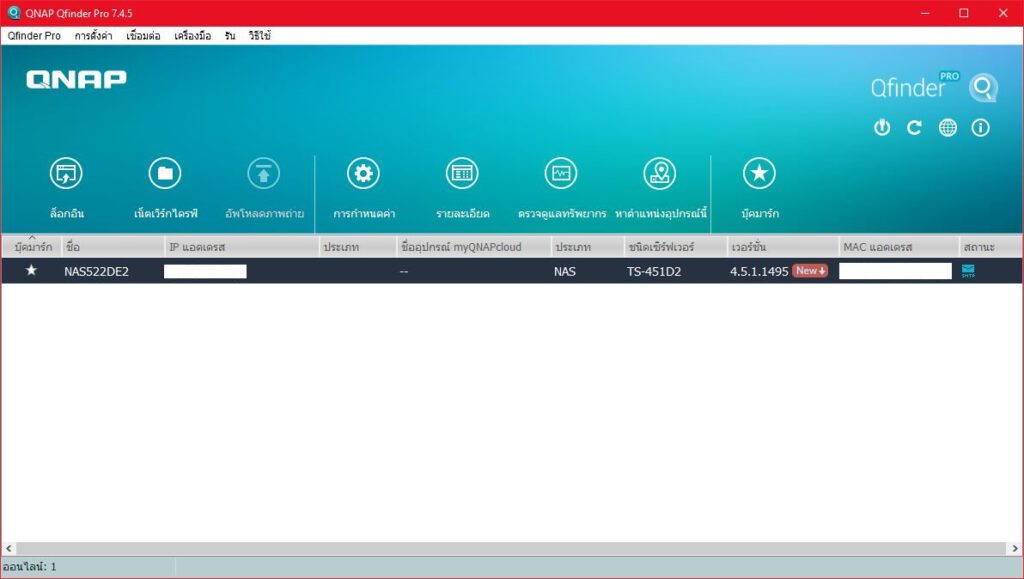Screen dimensions: 1024x579
Task: Click the TS-451D2 model cell
Action: point(654,272)
